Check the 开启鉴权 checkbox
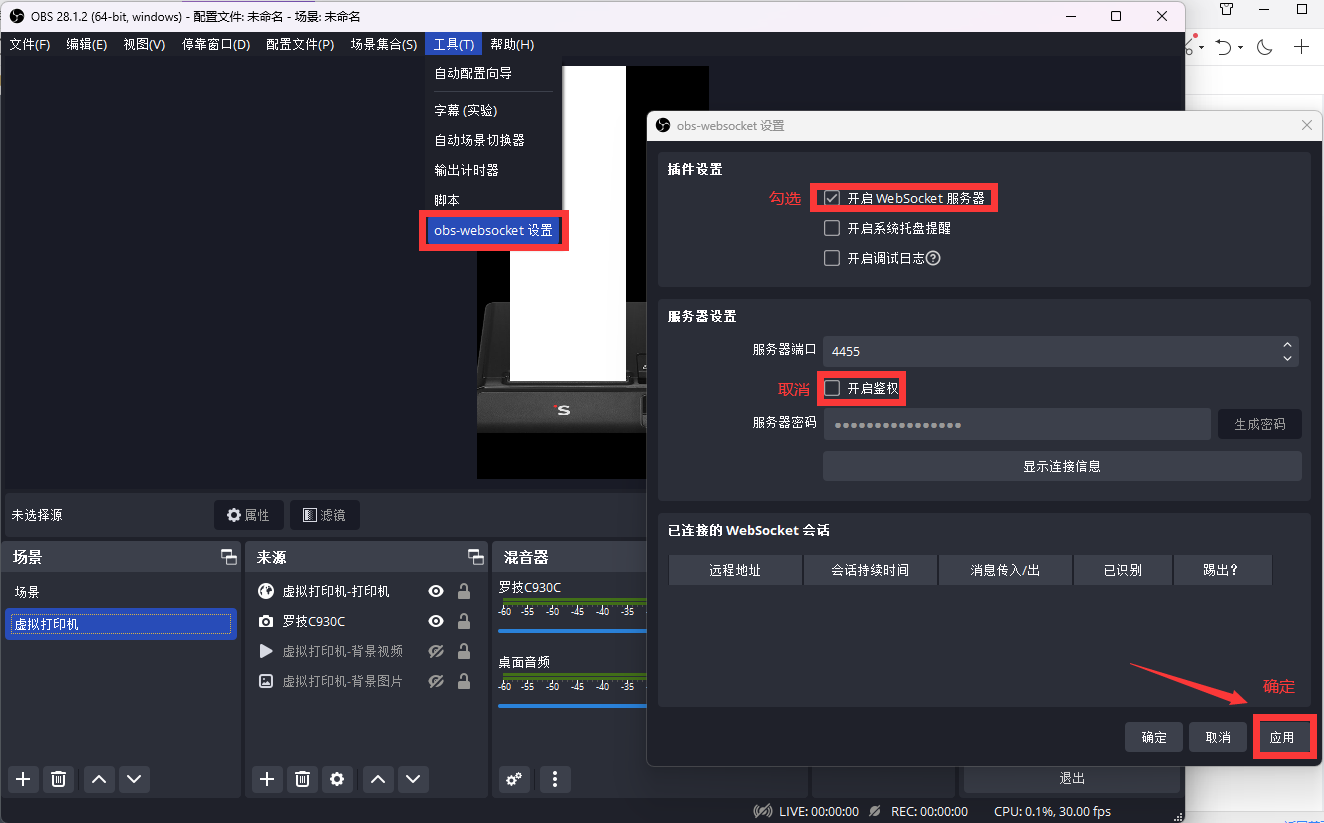This screenshot has height=823, width=1324. coord(832,388)
